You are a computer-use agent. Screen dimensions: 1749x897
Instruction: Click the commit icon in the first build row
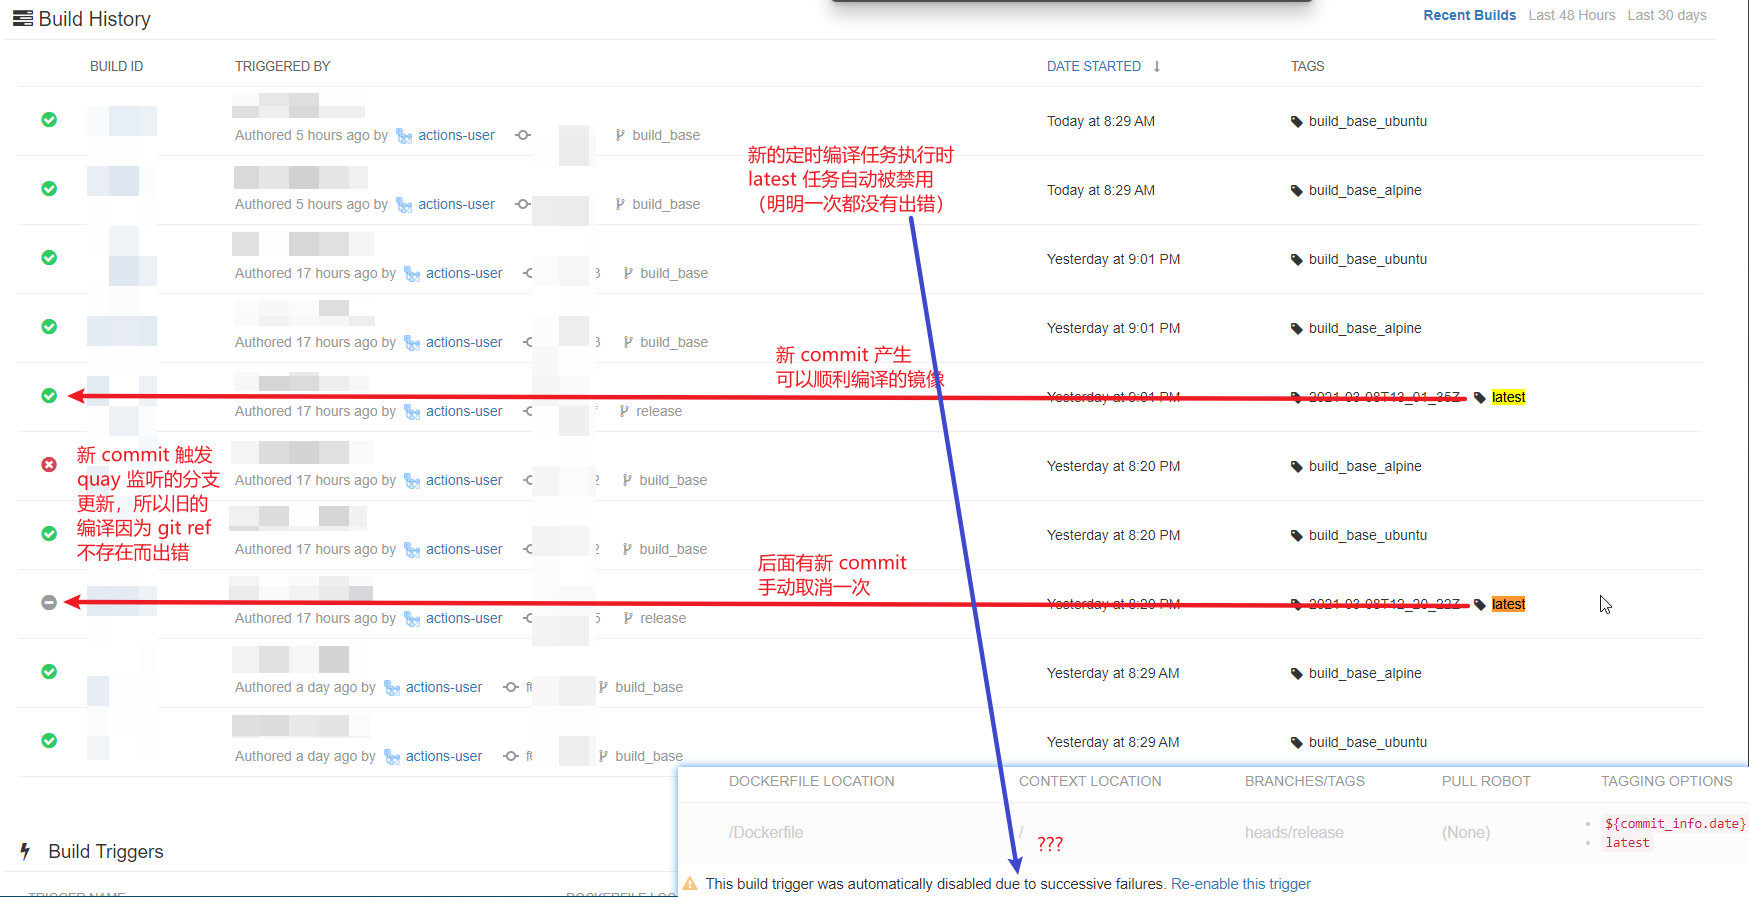coord(523,135)
